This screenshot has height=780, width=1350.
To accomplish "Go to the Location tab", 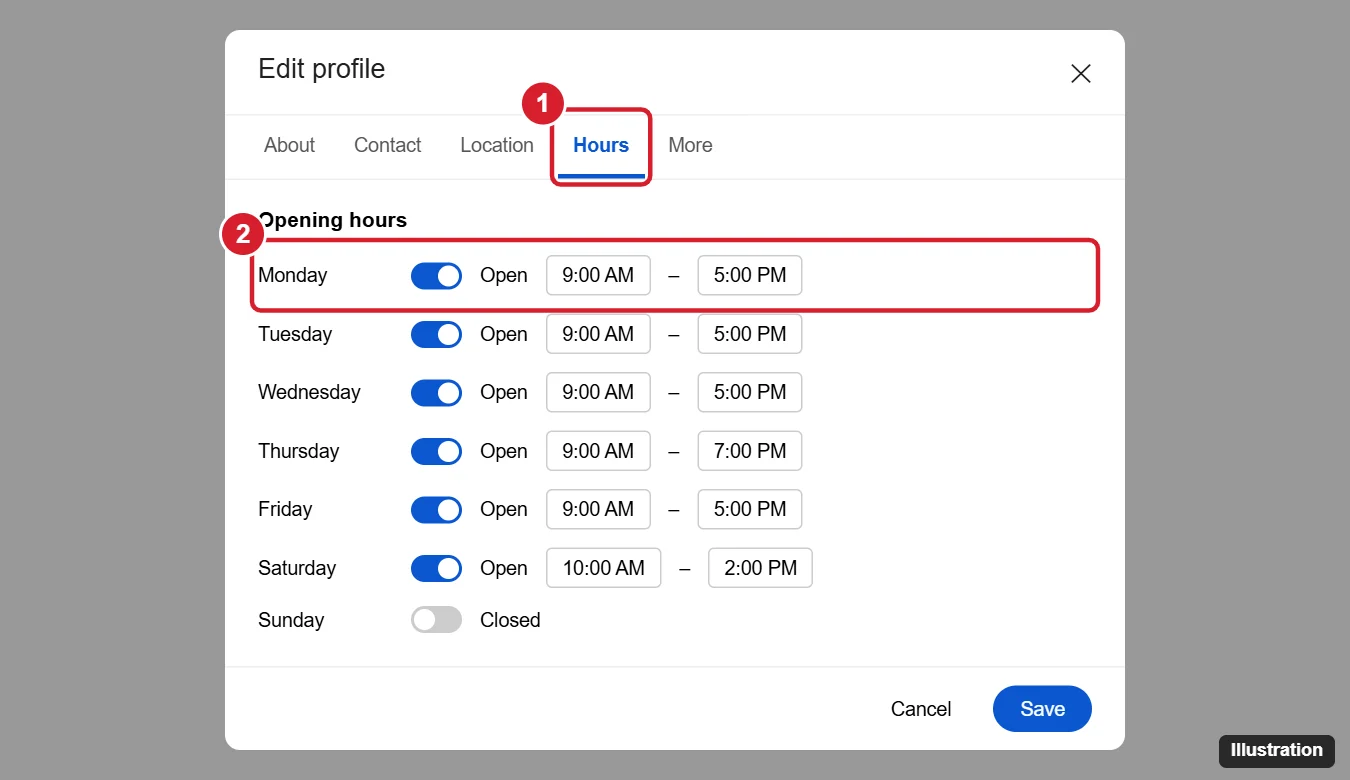I will point(497,145).
